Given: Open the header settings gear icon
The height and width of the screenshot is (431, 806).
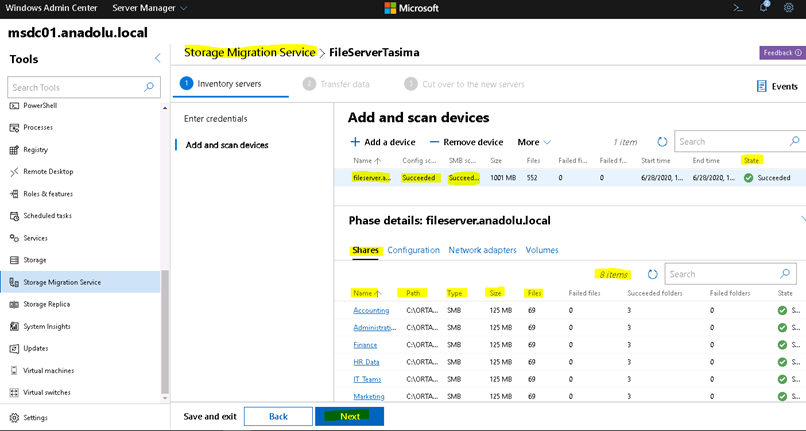Looking at the screenshot, I should pos(789,8).
